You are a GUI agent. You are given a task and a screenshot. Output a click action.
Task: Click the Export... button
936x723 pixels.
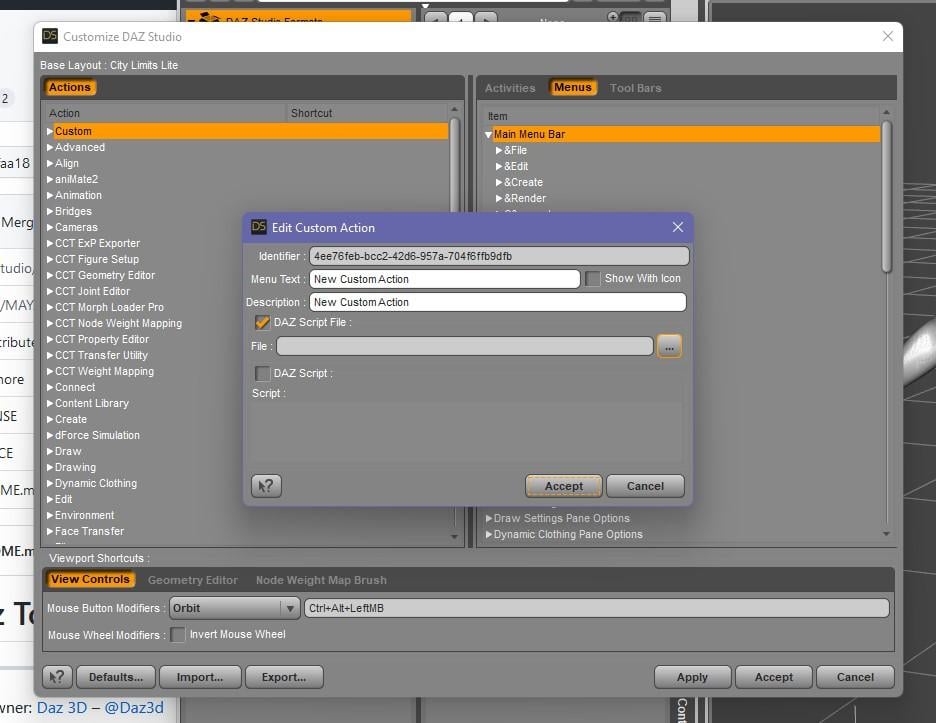coord(284,677)
